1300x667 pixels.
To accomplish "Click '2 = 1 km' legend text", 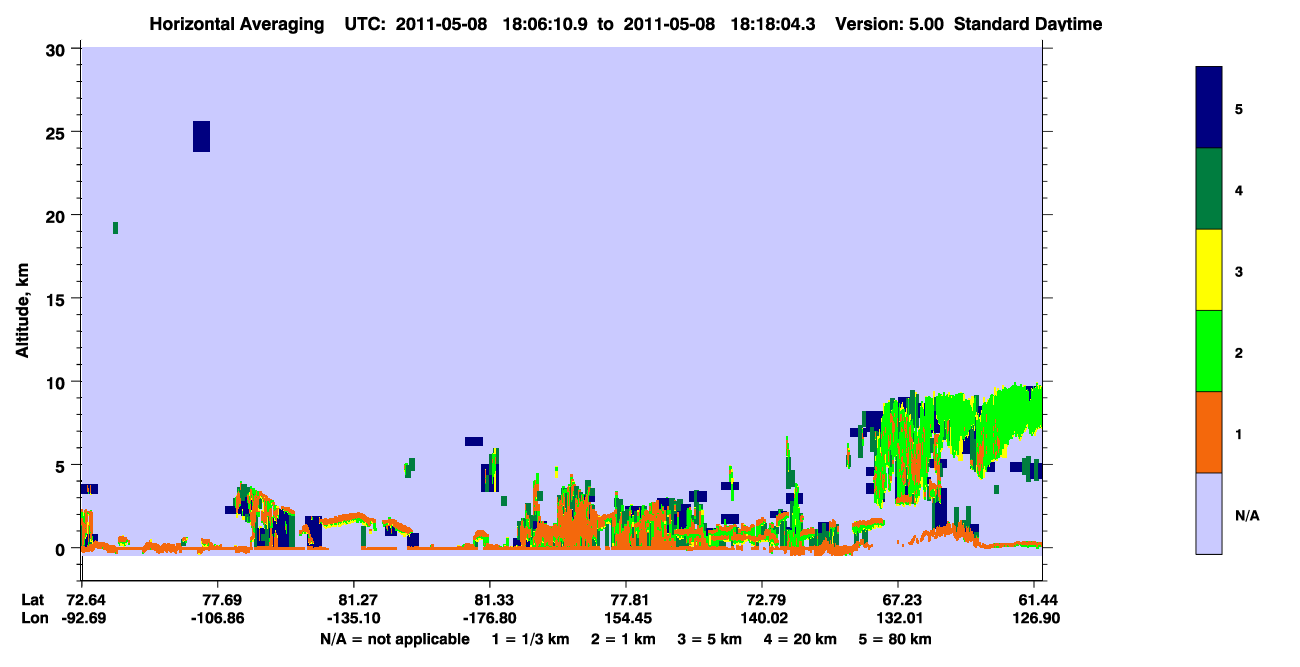I will tap(623, 639).
